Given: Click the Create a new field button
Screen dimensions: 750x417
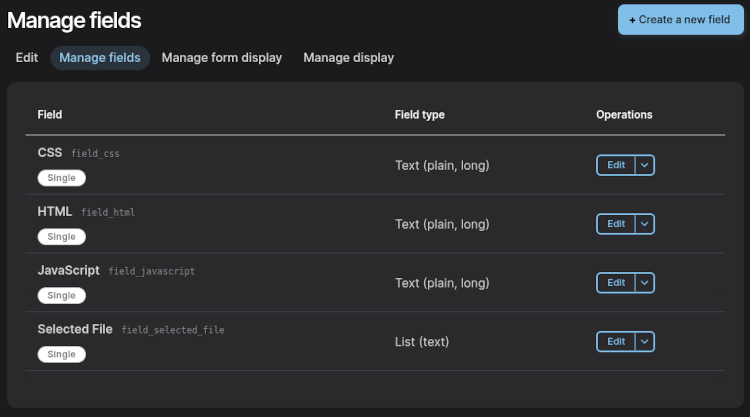Looking at the screenshot, I should pos(680,19).
